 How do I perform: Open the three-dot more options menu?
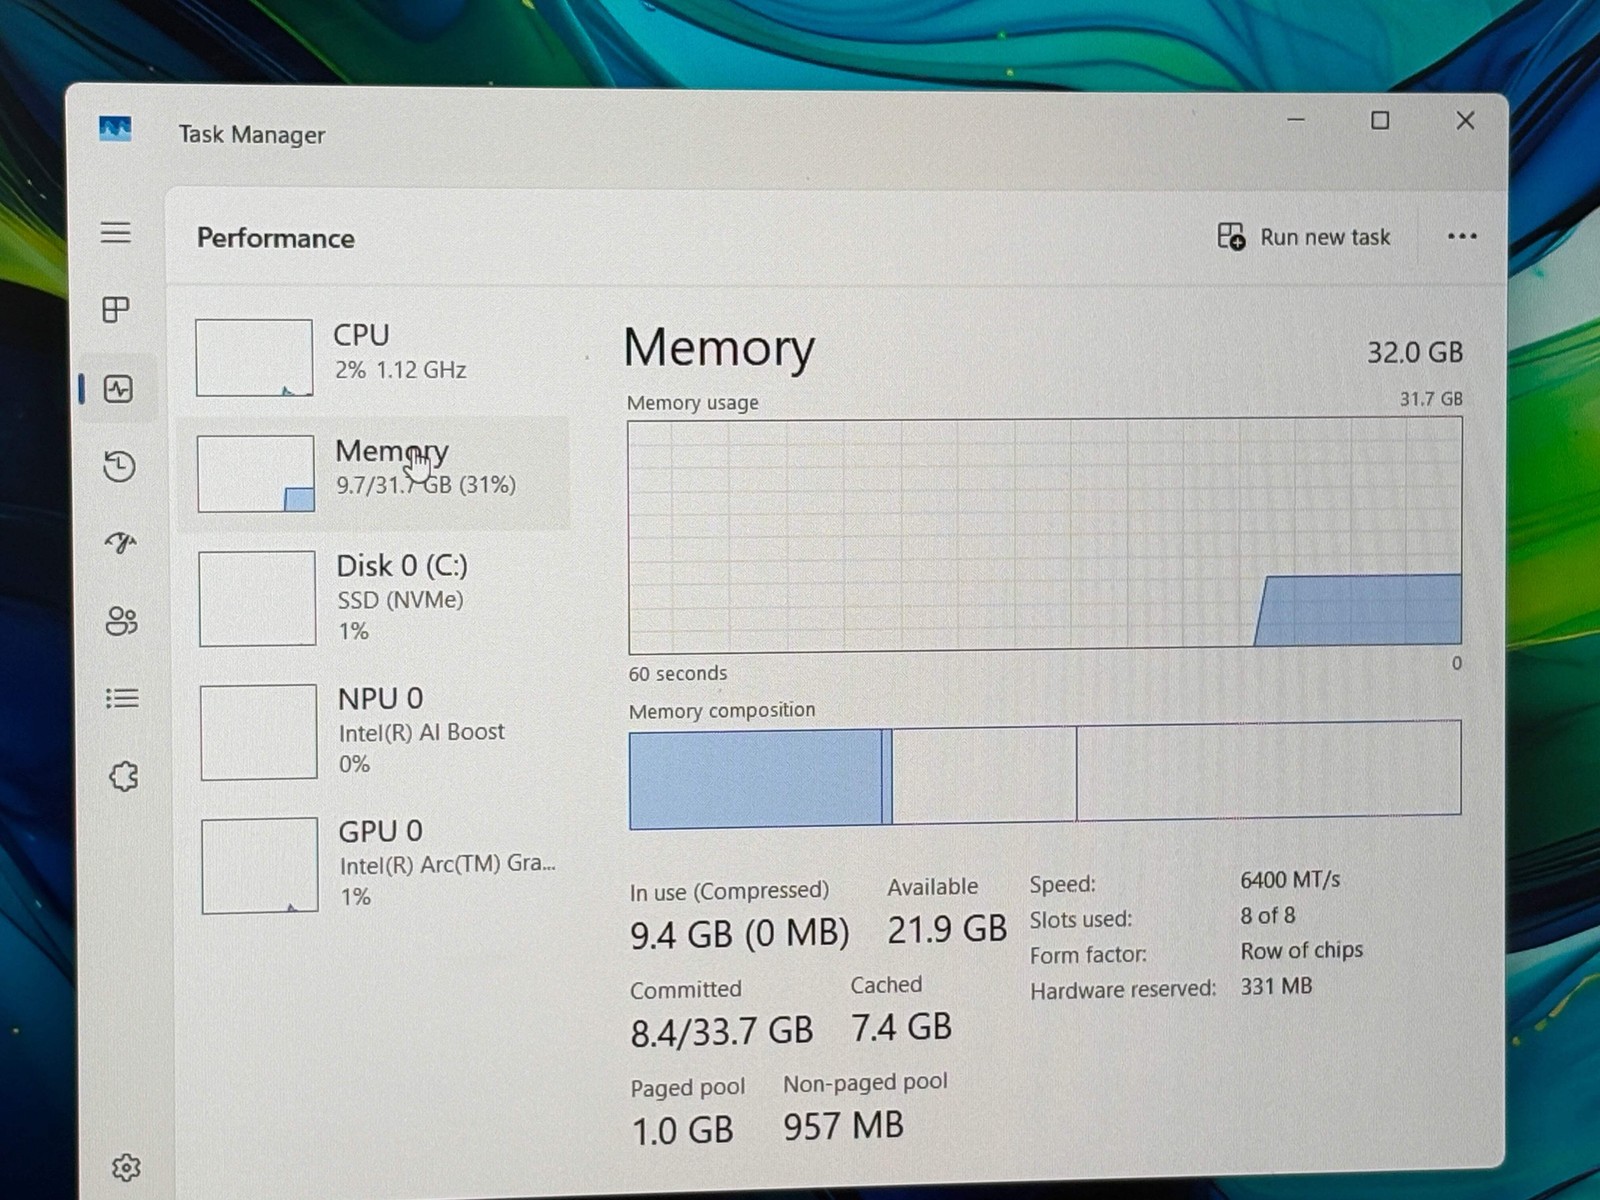[1462, 237]
